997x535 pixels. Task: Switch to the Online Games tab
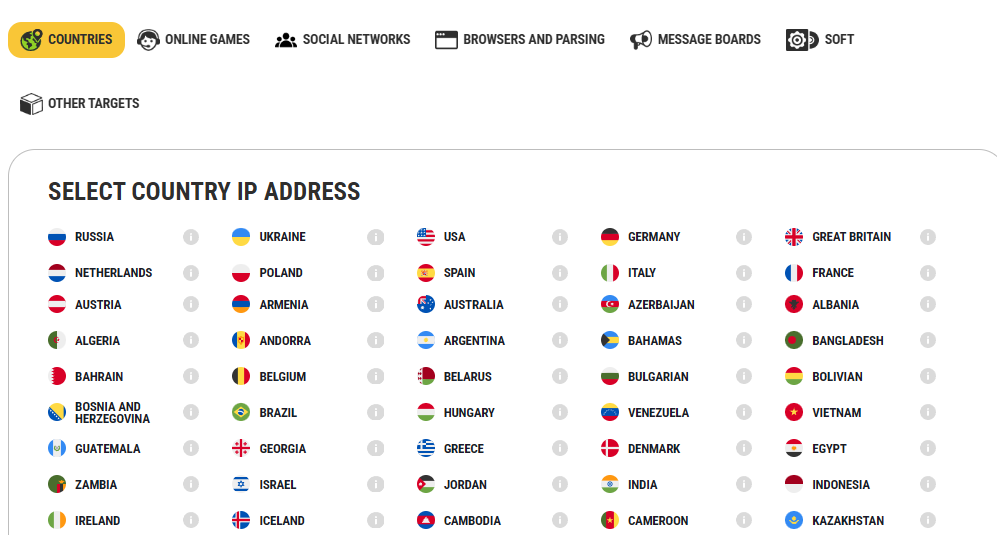pos(194,40)
